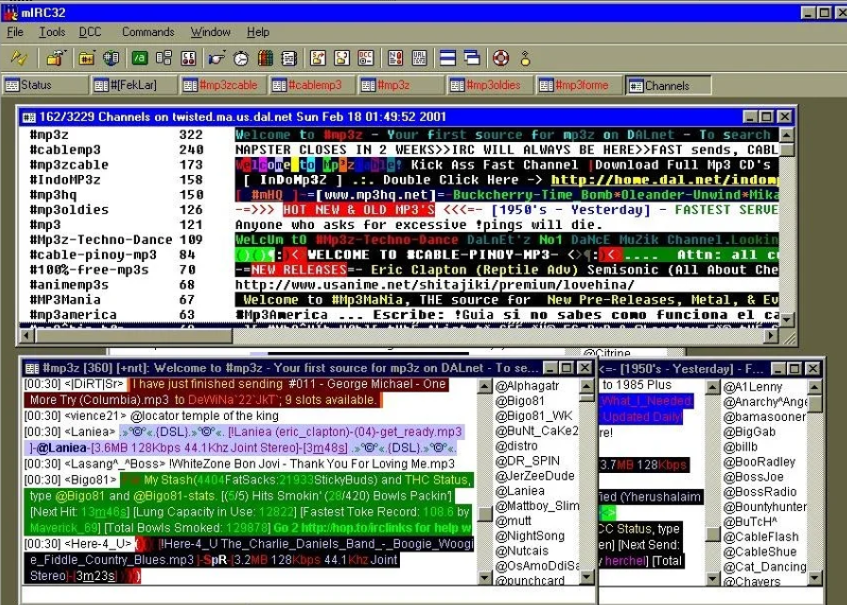Click the channels list horizontal scrollbar thumb

pos(133,335)
